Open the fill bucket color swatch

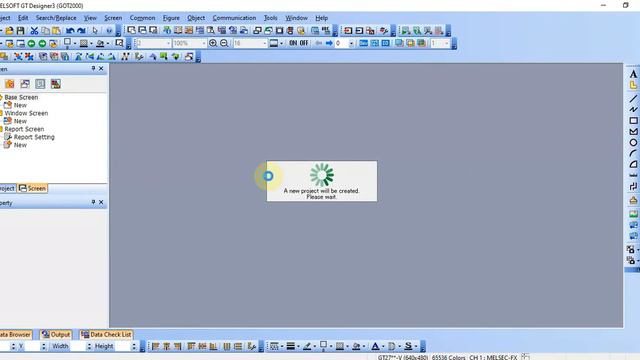pyautogui.click(x=356, y=347)
